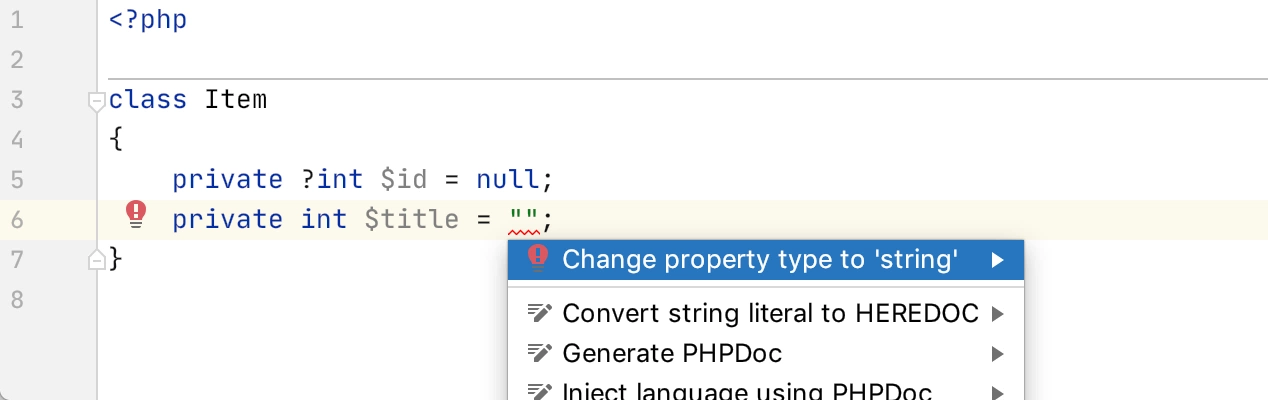Image resolution: width=1268 pixels, height=400 pixels.
Task: Place cursor on the <?php tag
Action: pyautogui.click(x=148, y=20)
